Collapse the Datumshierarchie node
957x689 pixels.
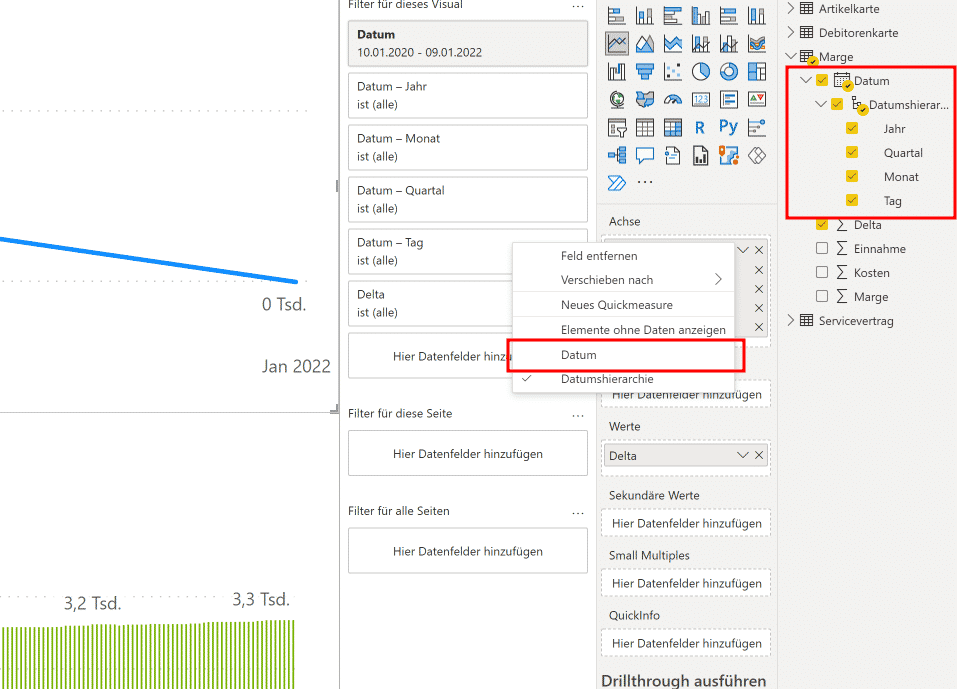coord(821,104)
